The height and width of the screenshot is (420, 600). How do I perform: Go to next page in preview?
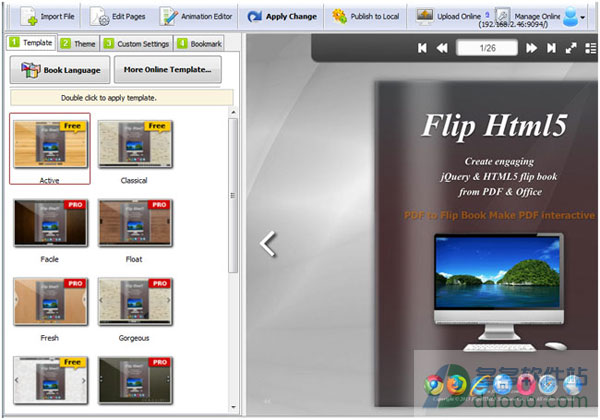click(x=531, y=48)
